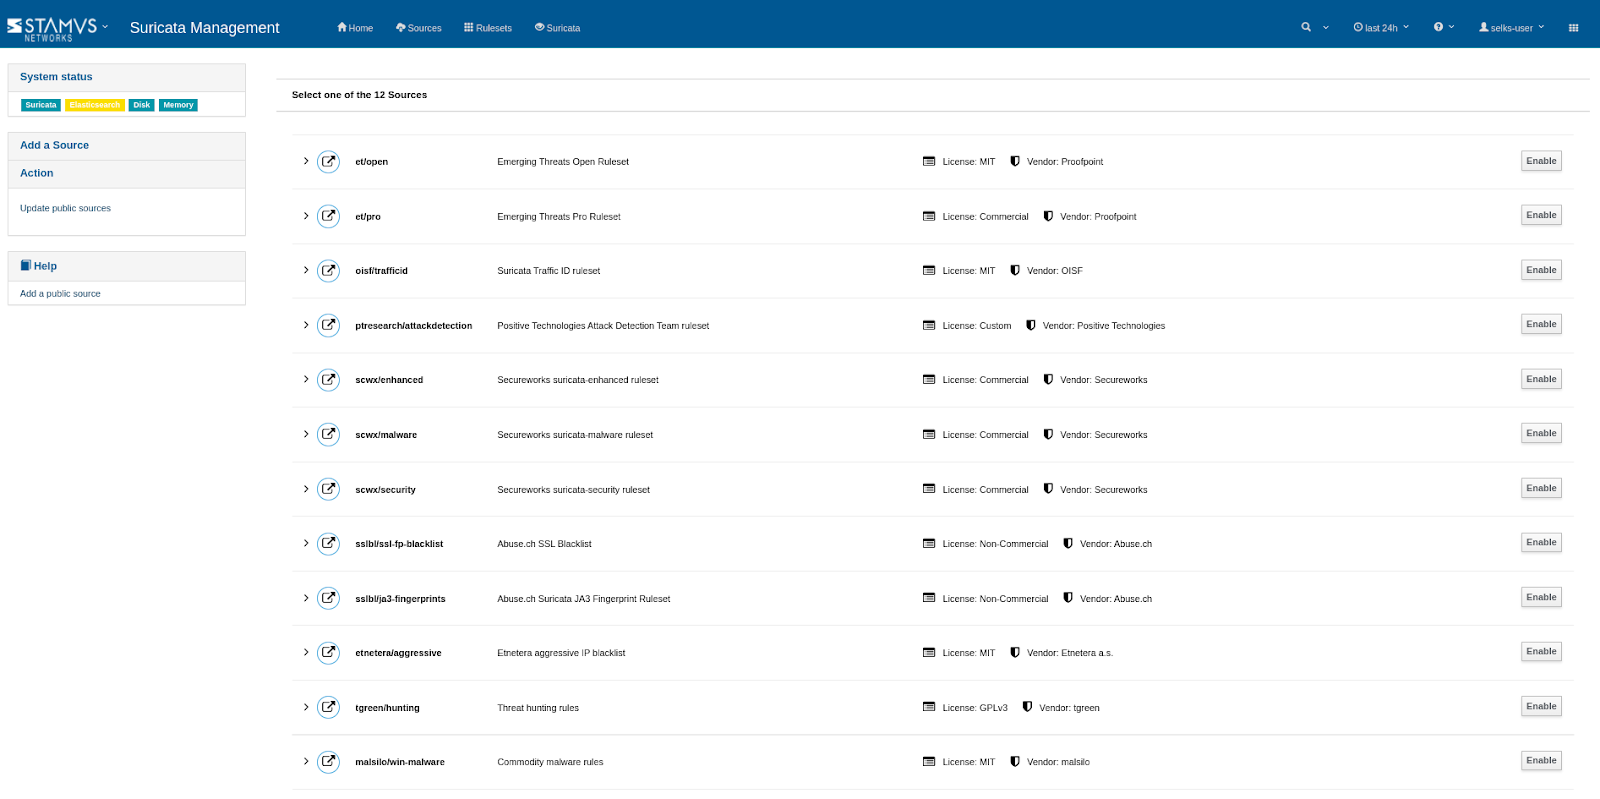Click the Suricata status badge
The image size is (1600, 799).
pos(41,105)
